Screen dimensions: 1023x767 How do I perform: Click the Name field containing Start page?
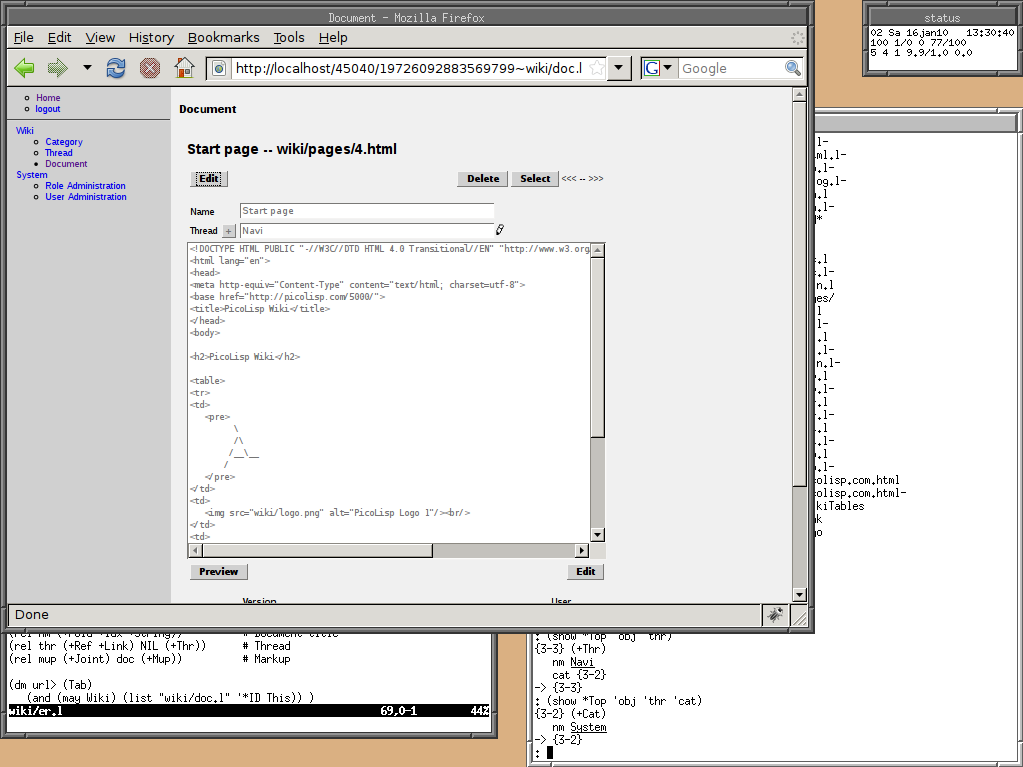pos(366,211)
